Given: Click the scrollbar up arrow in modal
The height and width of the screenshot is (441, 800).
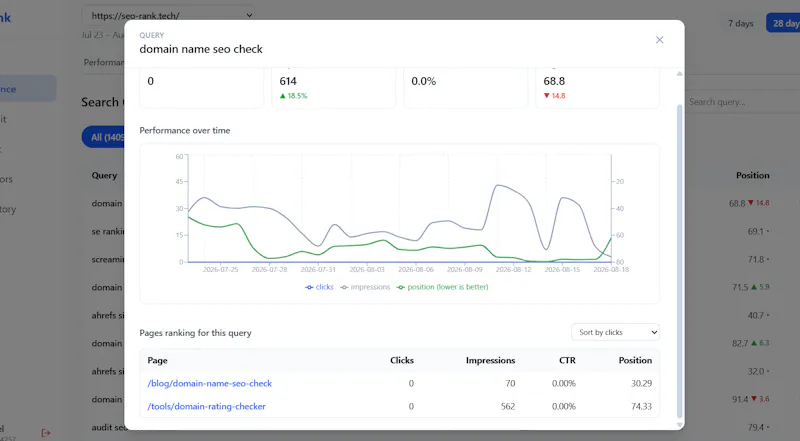Looking at the screenshot, I should pos(679,74).
